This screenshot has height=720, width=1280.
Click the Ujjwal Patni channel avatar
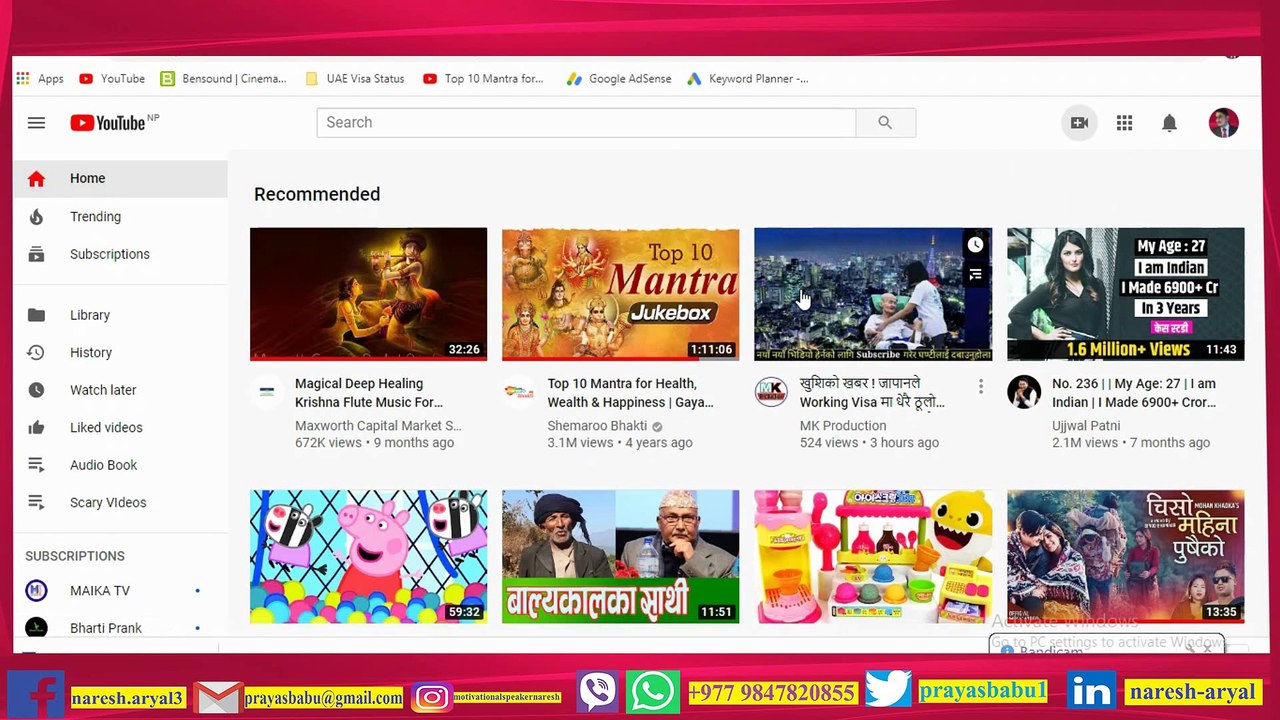click(1023, 392)
